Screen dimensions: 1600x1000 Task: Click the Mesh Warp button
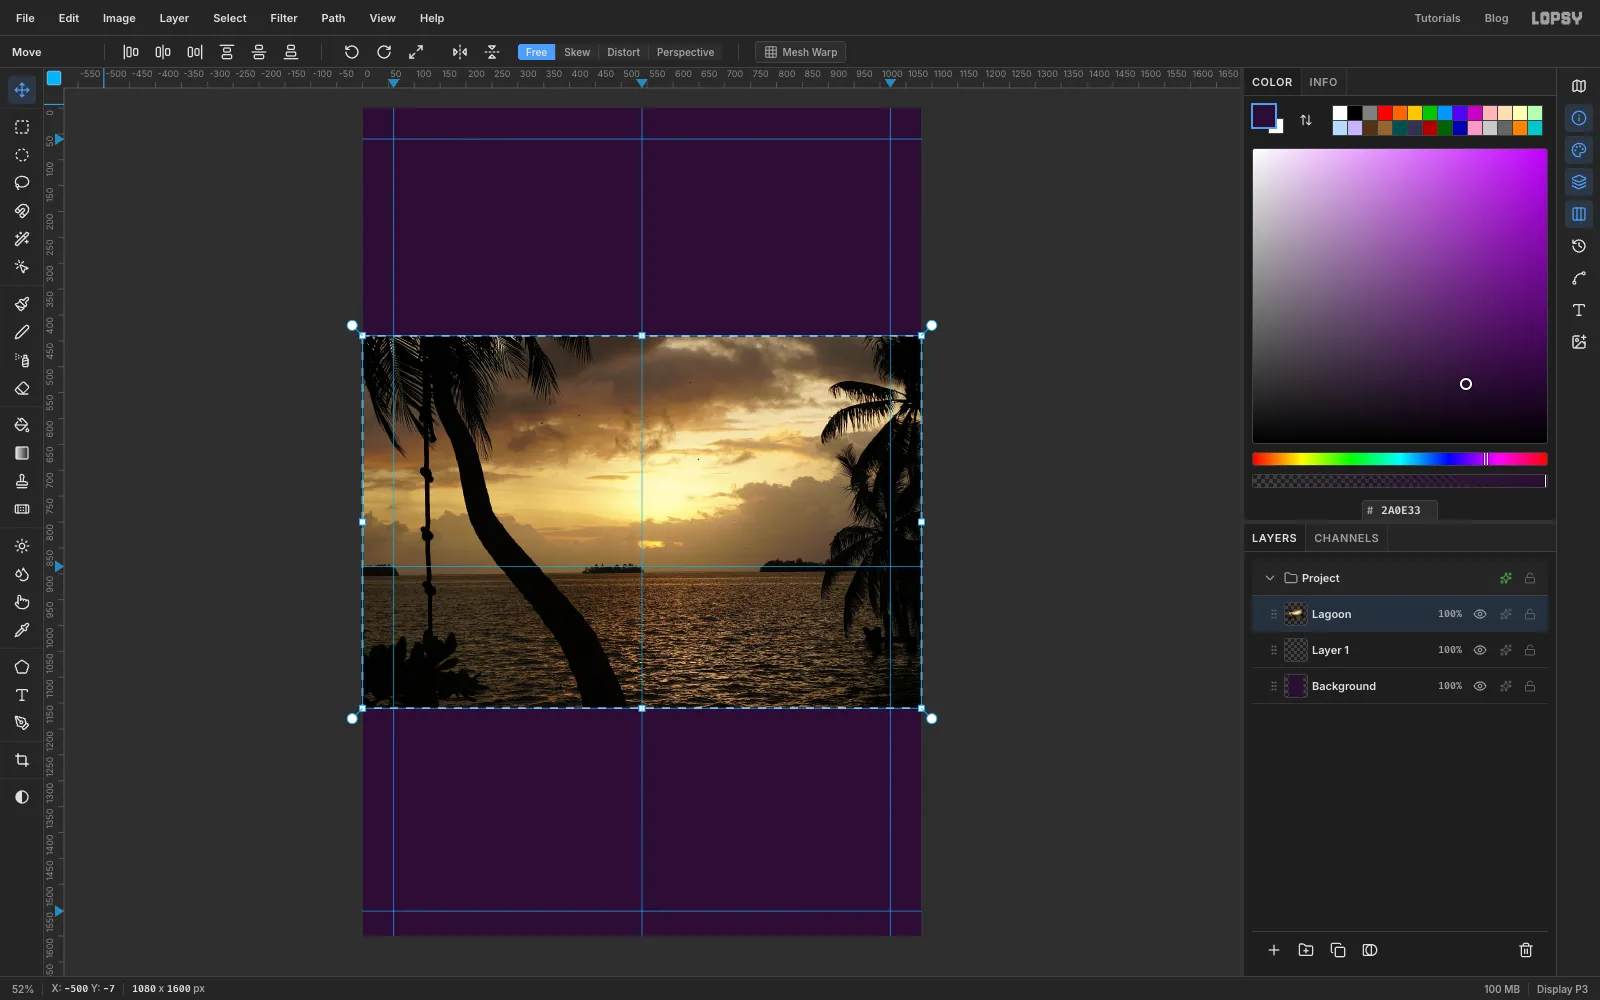[801, 52]
